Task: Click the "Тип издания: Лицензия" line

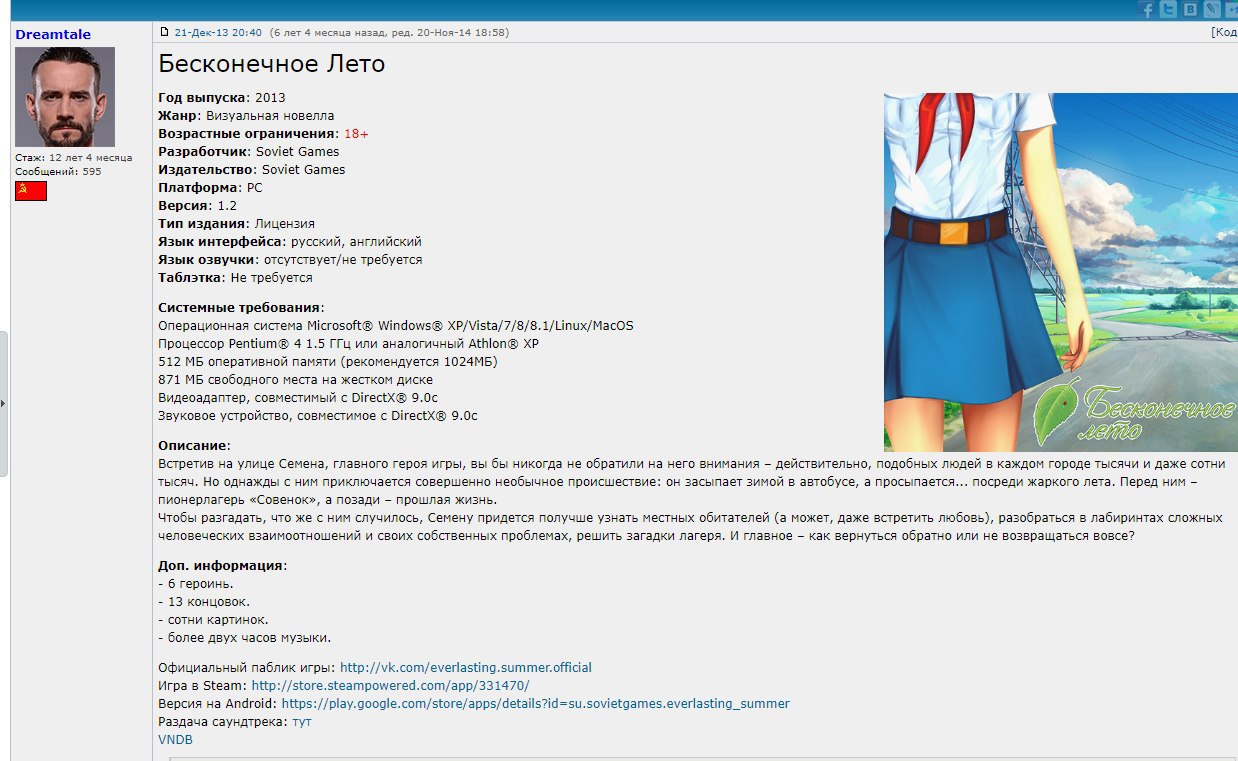Action: 237,223
